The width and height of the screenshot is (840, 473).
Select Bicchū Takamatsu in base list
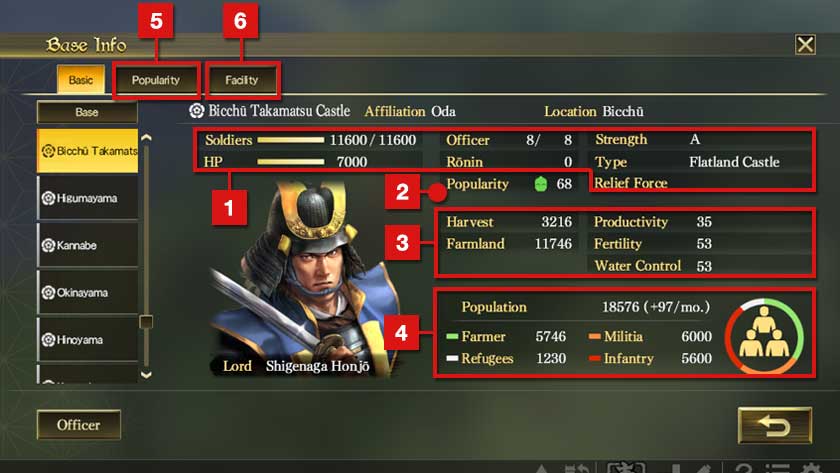coord(87,151)
